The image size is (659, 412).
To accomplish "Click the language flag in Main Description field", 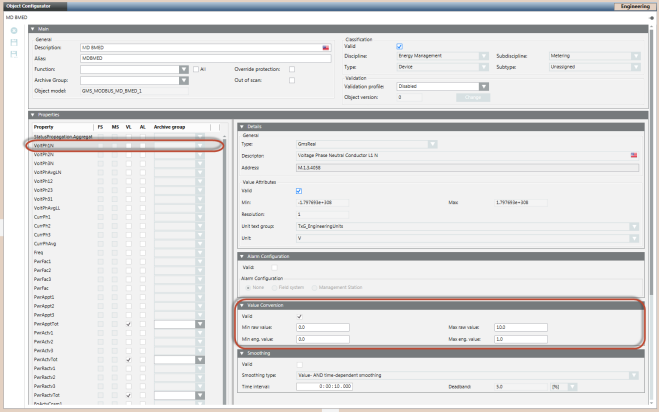I will 326,47.
